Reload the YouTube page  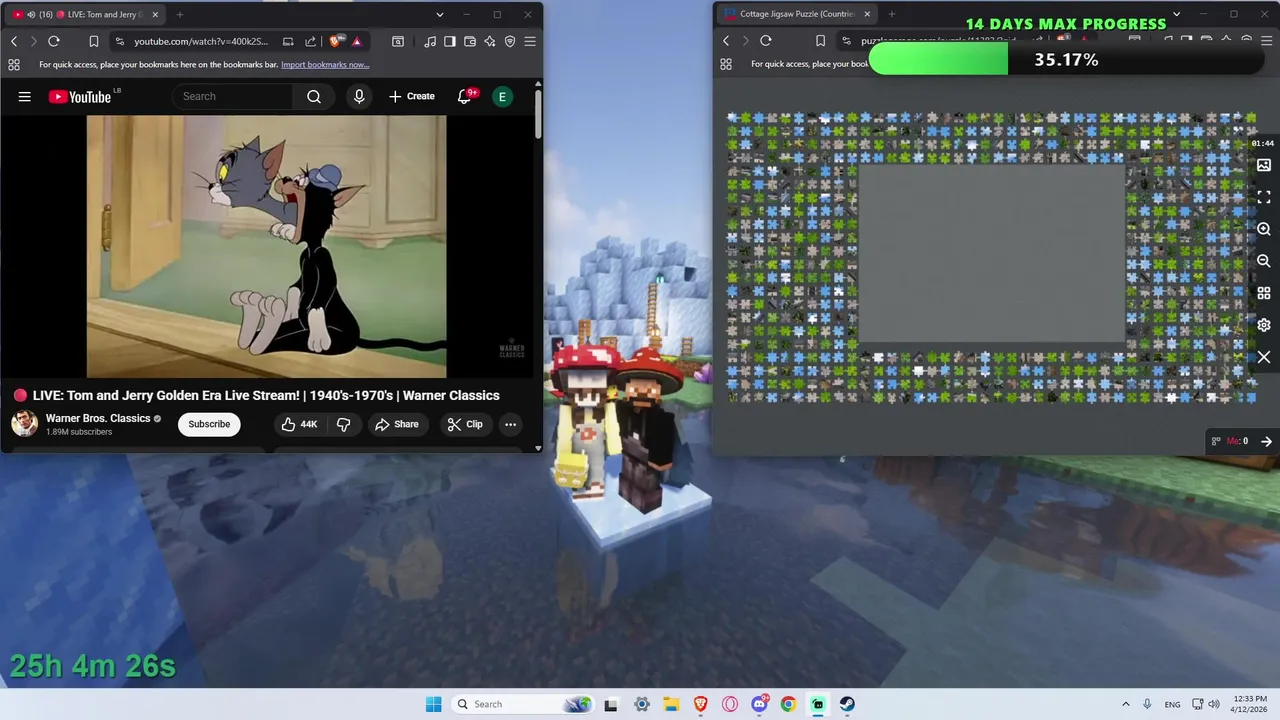pyautogui.click(x=54, y=41)
